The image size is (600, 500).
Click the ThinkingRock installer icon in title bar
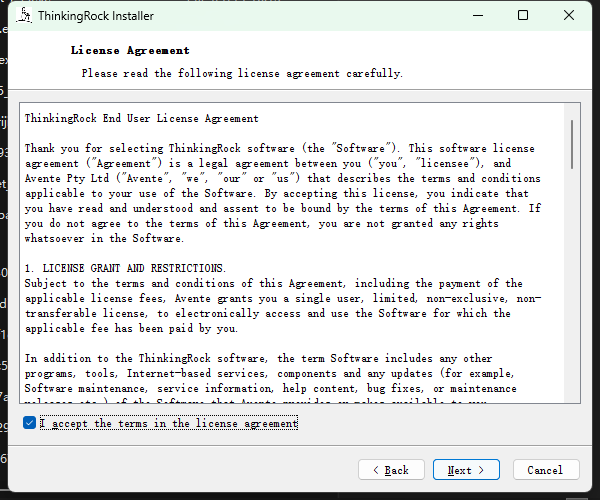point(24,16)
